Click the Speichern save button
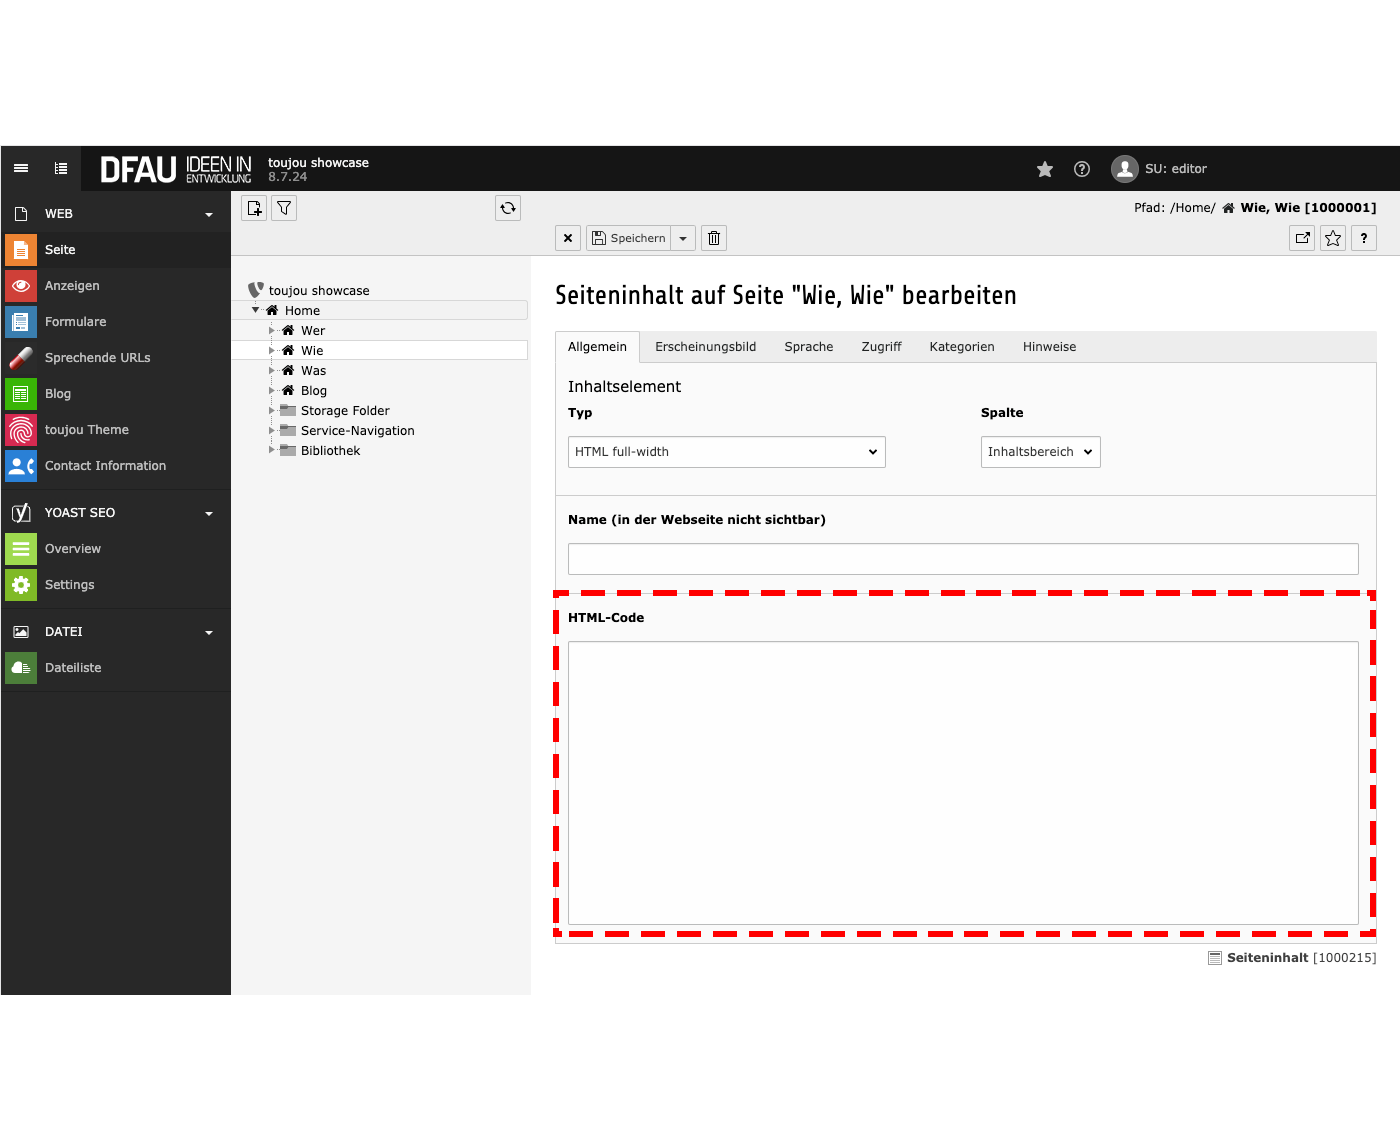 628,238
